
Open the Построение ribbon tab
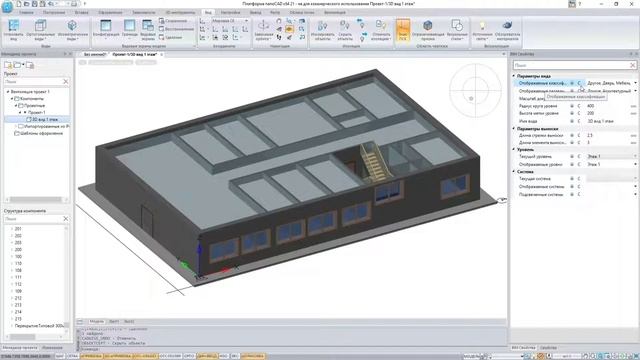click(x=54, y=13)
